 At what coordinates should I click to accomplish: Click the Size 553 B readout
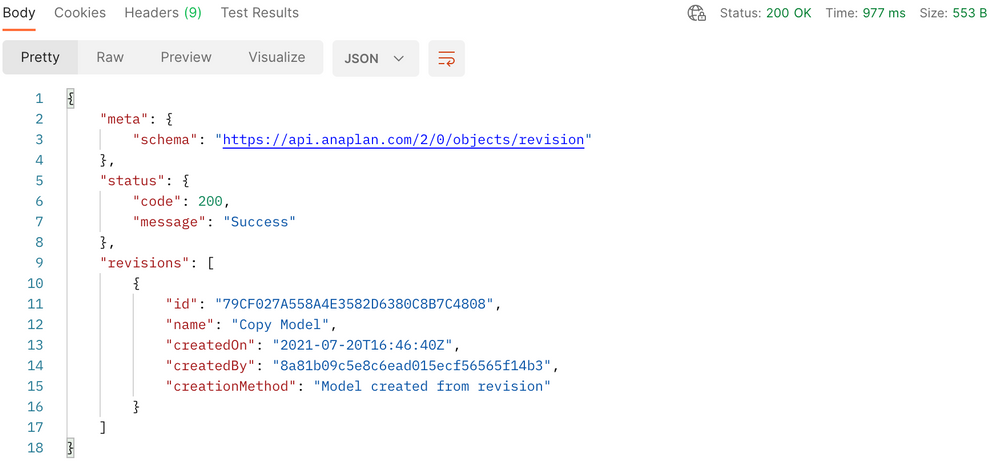click(953, 13)
